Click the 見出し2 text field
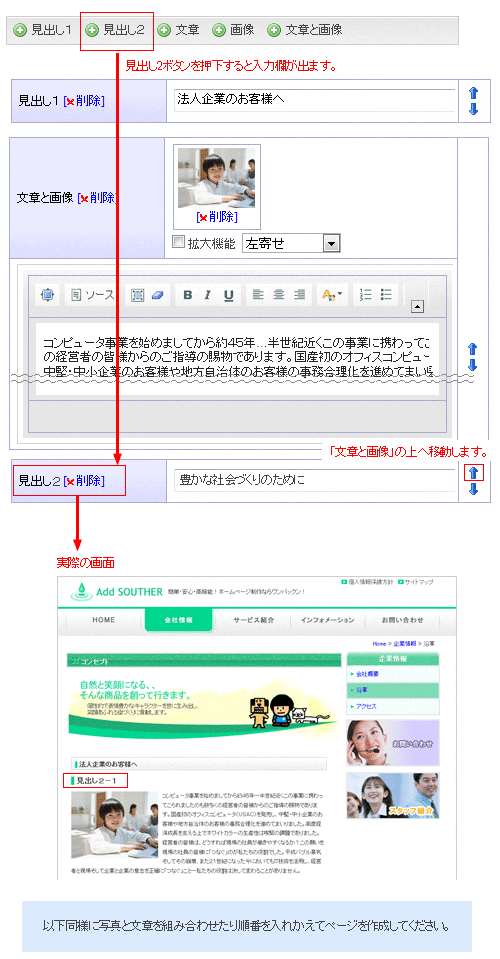 click(x=314, y=480)
